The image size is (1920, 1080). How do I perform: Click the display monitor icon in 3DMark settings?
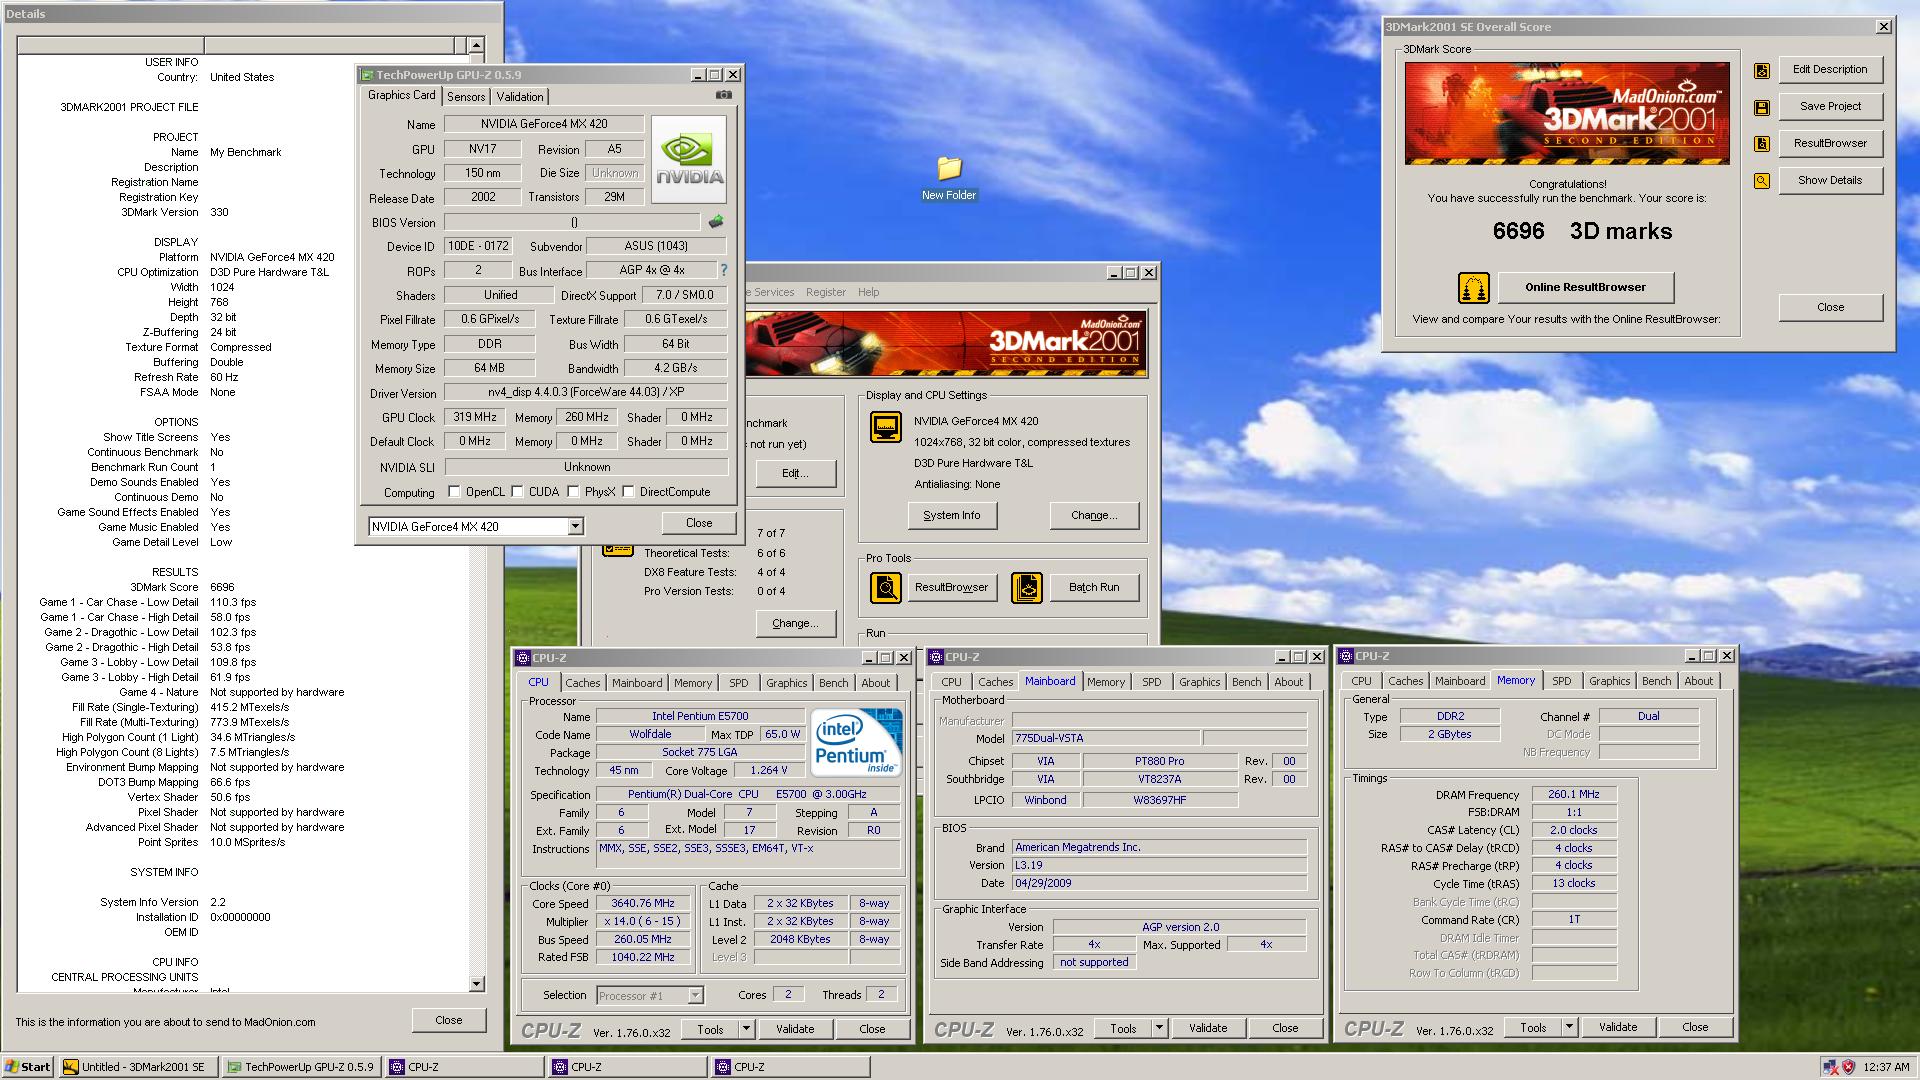coord(886,427)
